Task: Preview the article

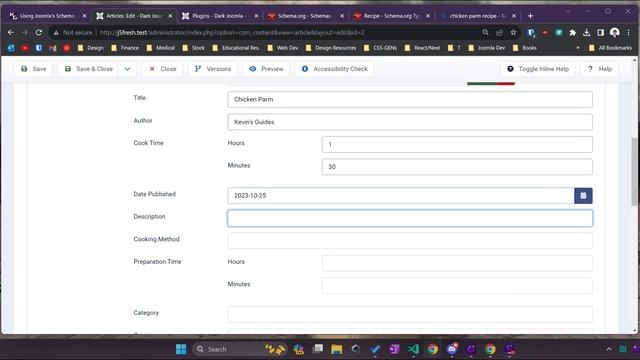Action: pos(266,69)
